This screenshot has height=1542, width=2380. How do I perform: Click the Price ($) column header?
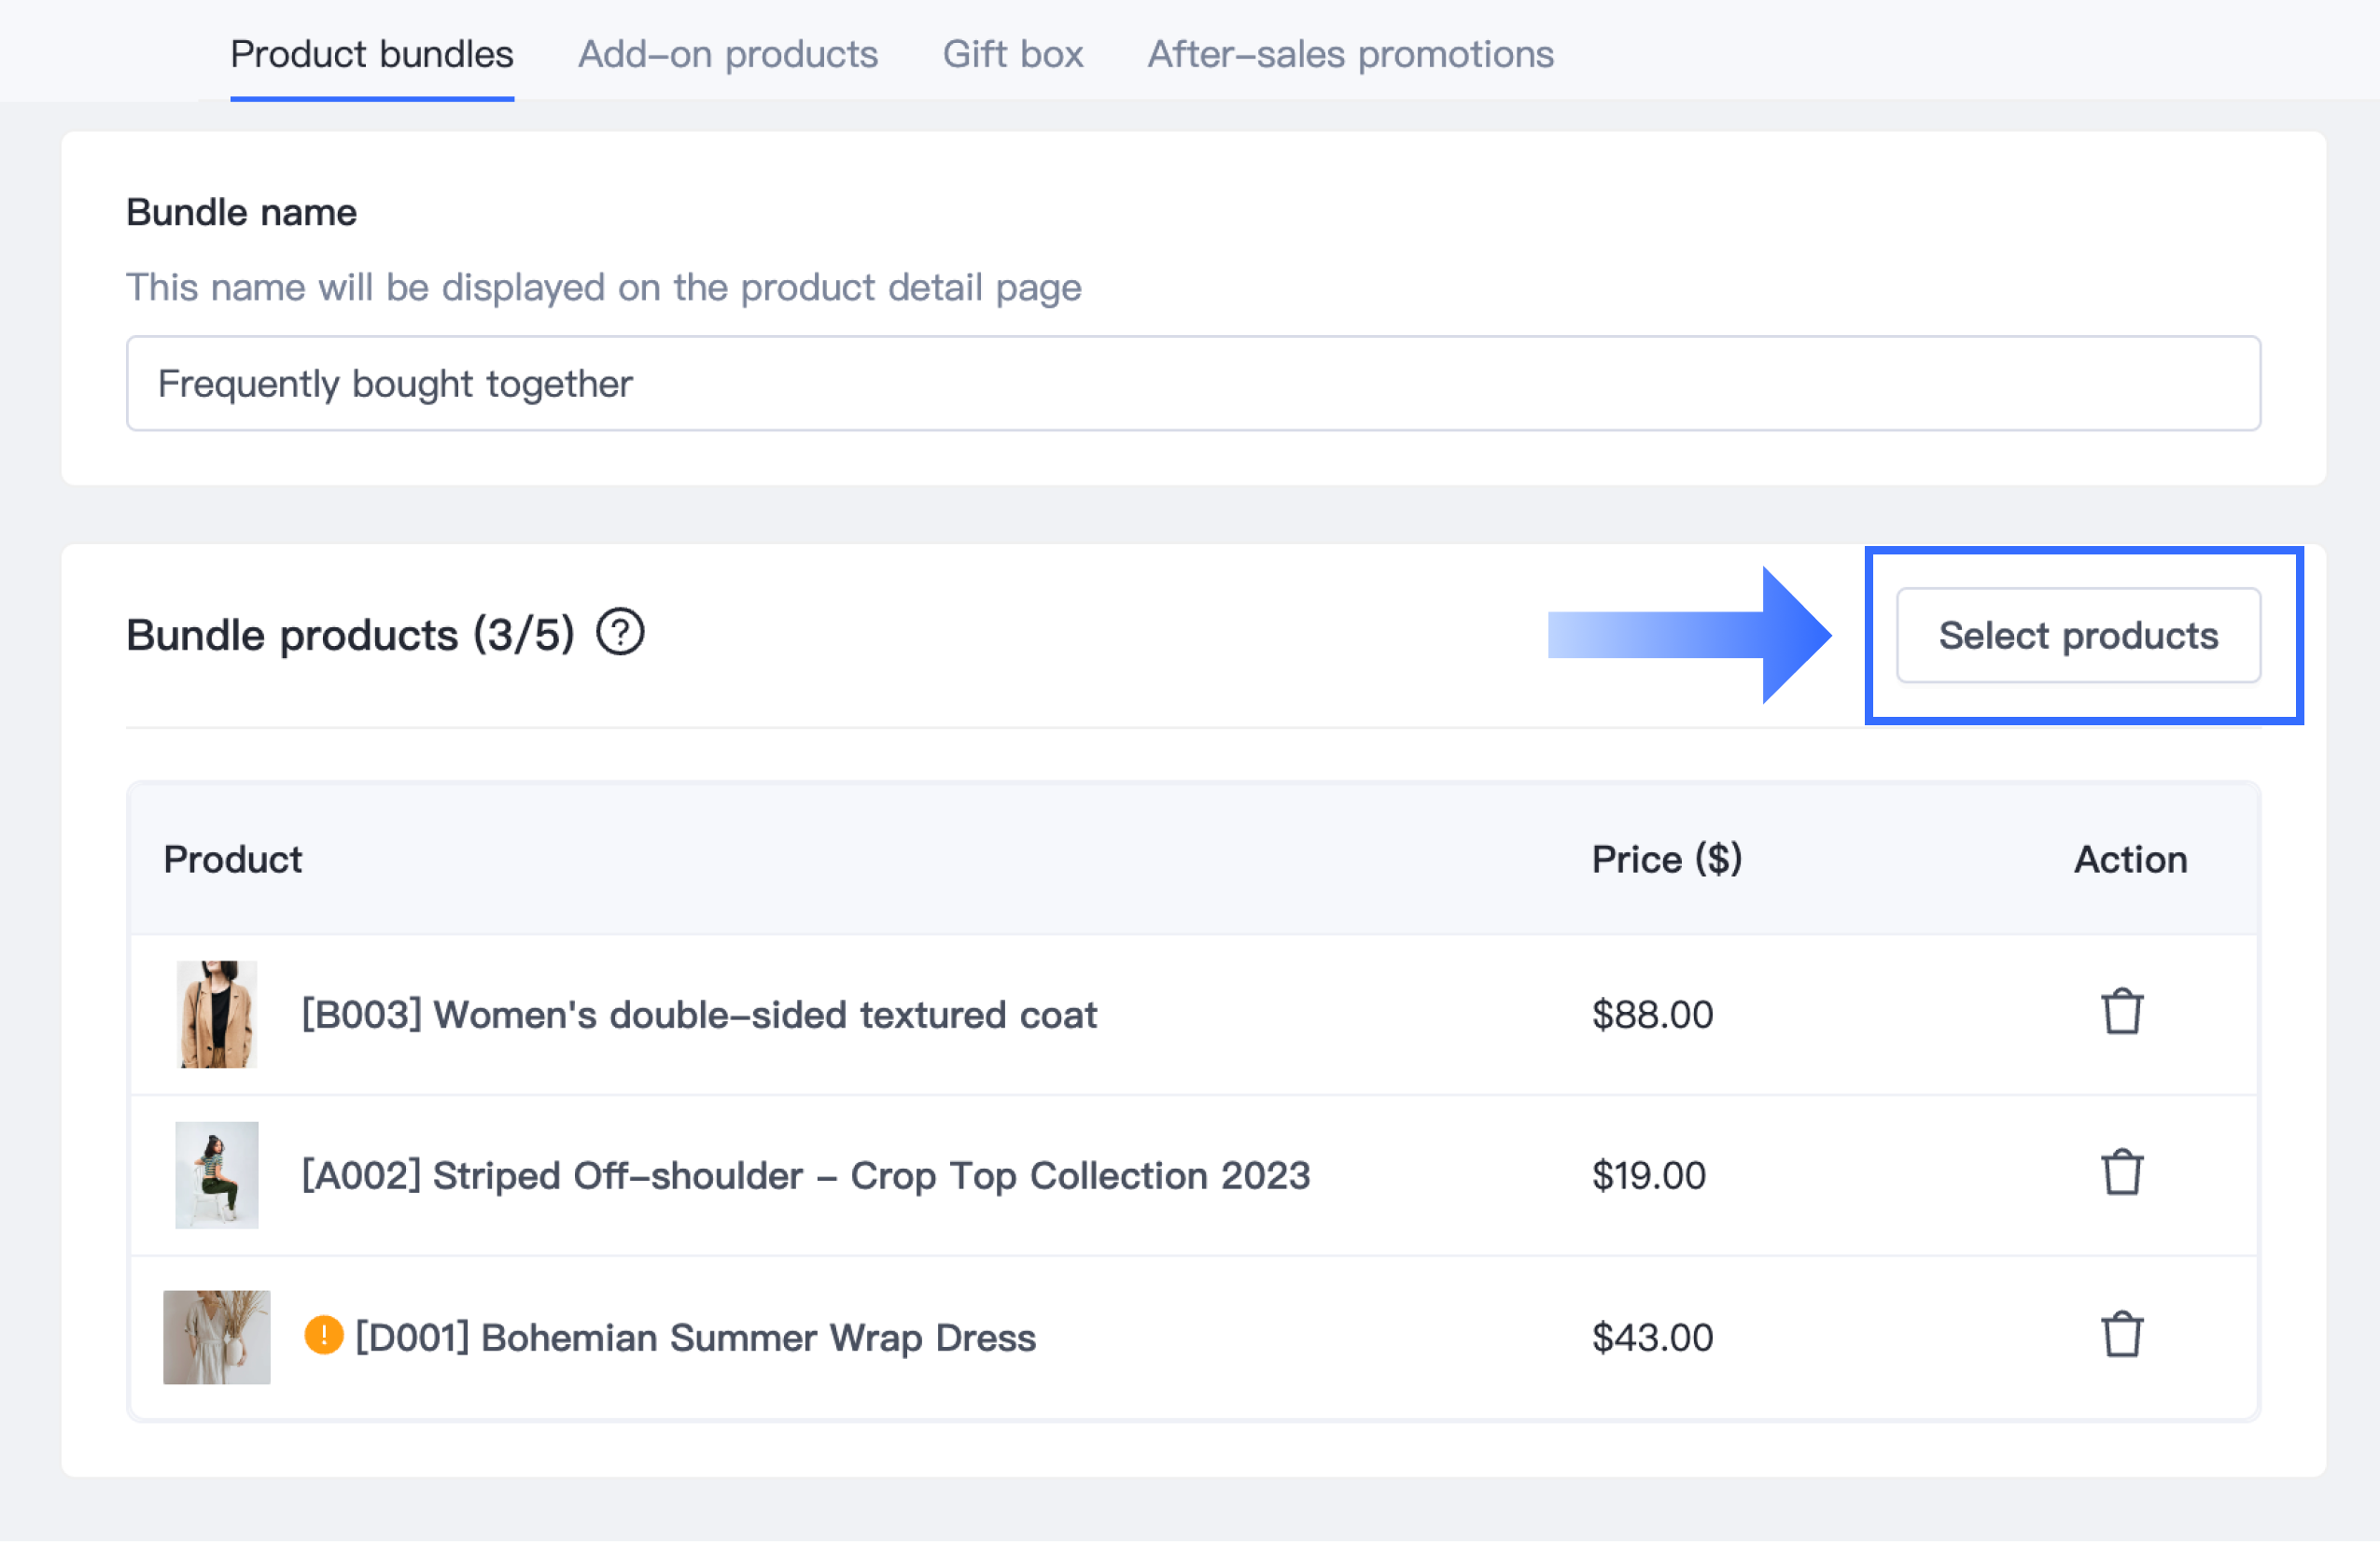click(1666, 860)
